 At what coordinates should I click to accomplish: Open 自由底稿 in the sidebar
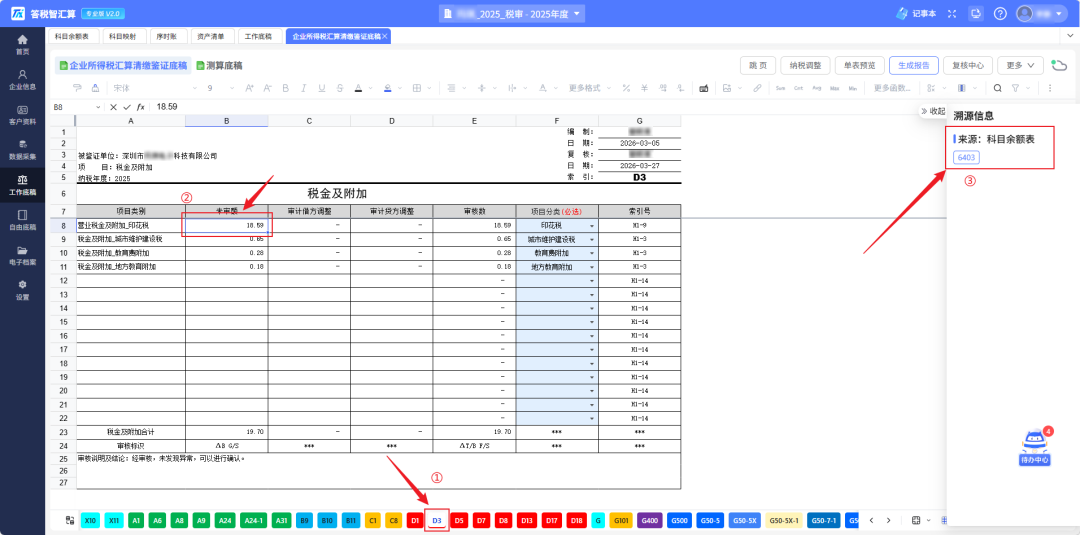[23, 220]
